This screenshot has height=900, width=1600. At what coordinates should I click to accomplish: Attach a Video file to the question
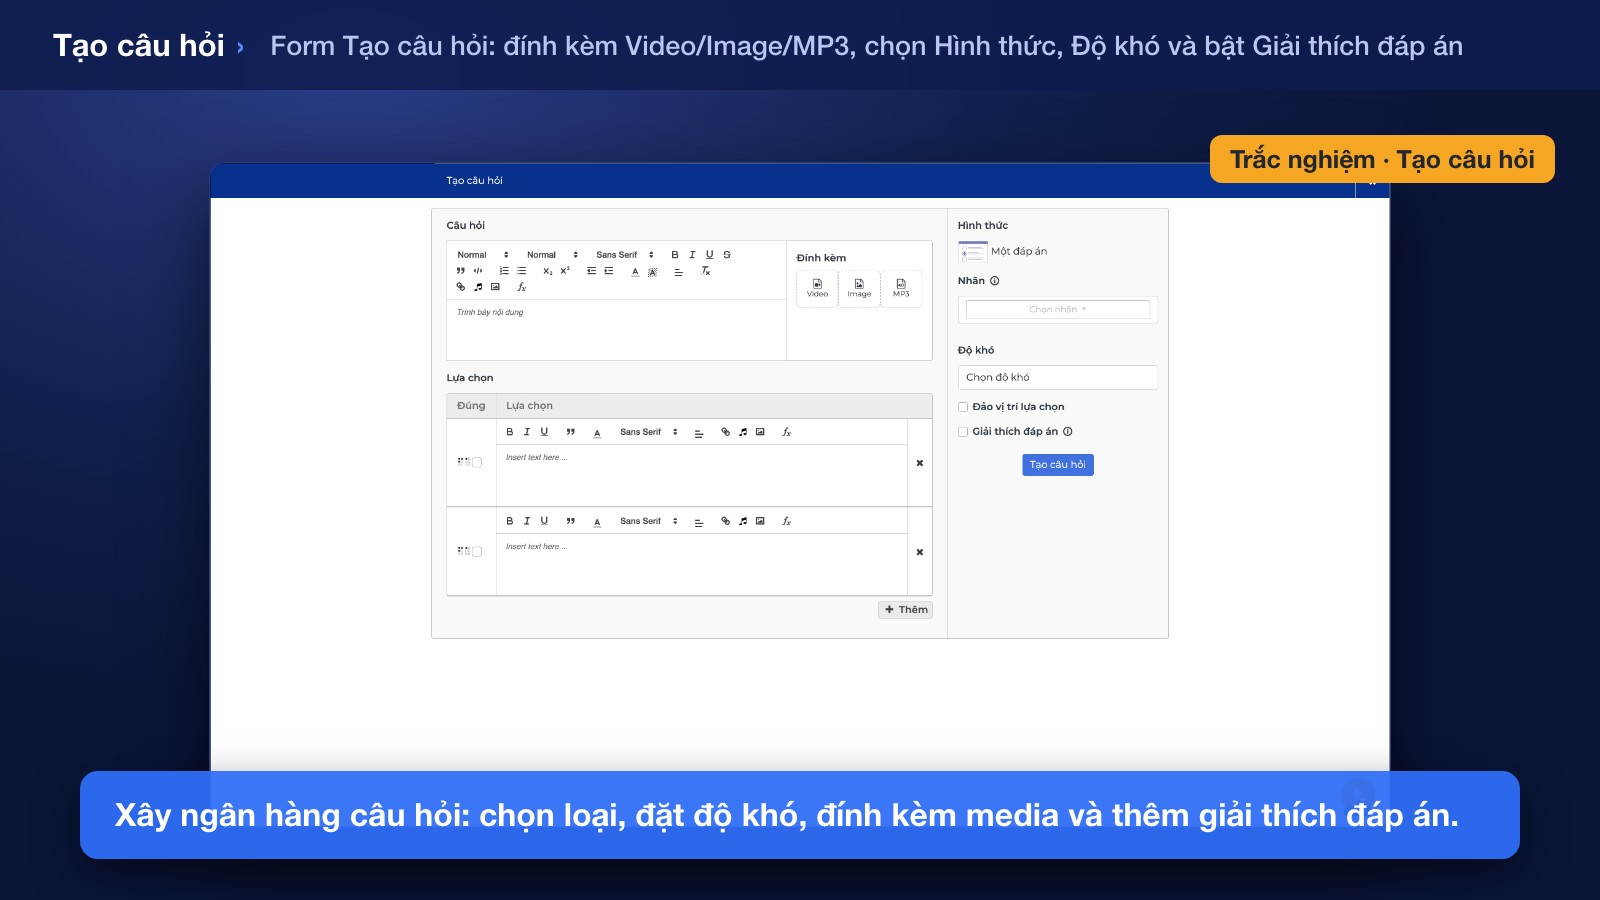point(817,288)
